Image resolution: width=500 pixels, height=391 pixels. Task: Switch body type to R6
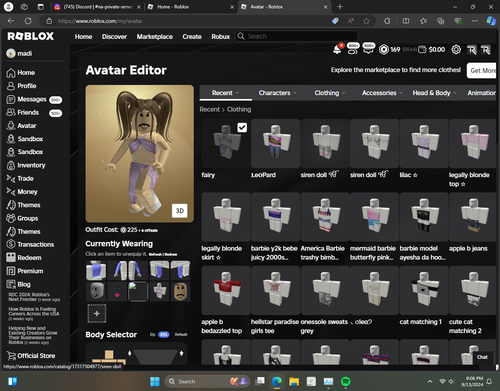pos(153,334)
